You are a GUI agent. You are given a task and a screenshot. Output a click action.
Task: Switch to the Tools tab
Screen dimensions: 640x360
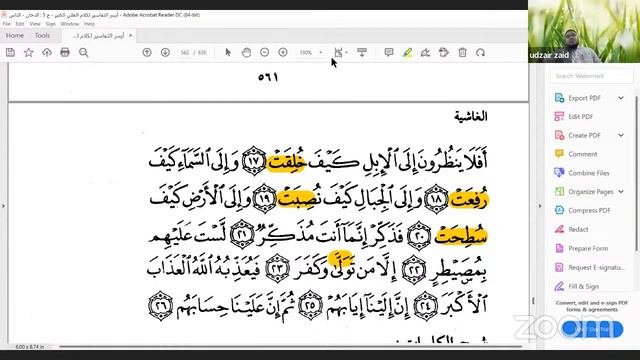(42, 36)
